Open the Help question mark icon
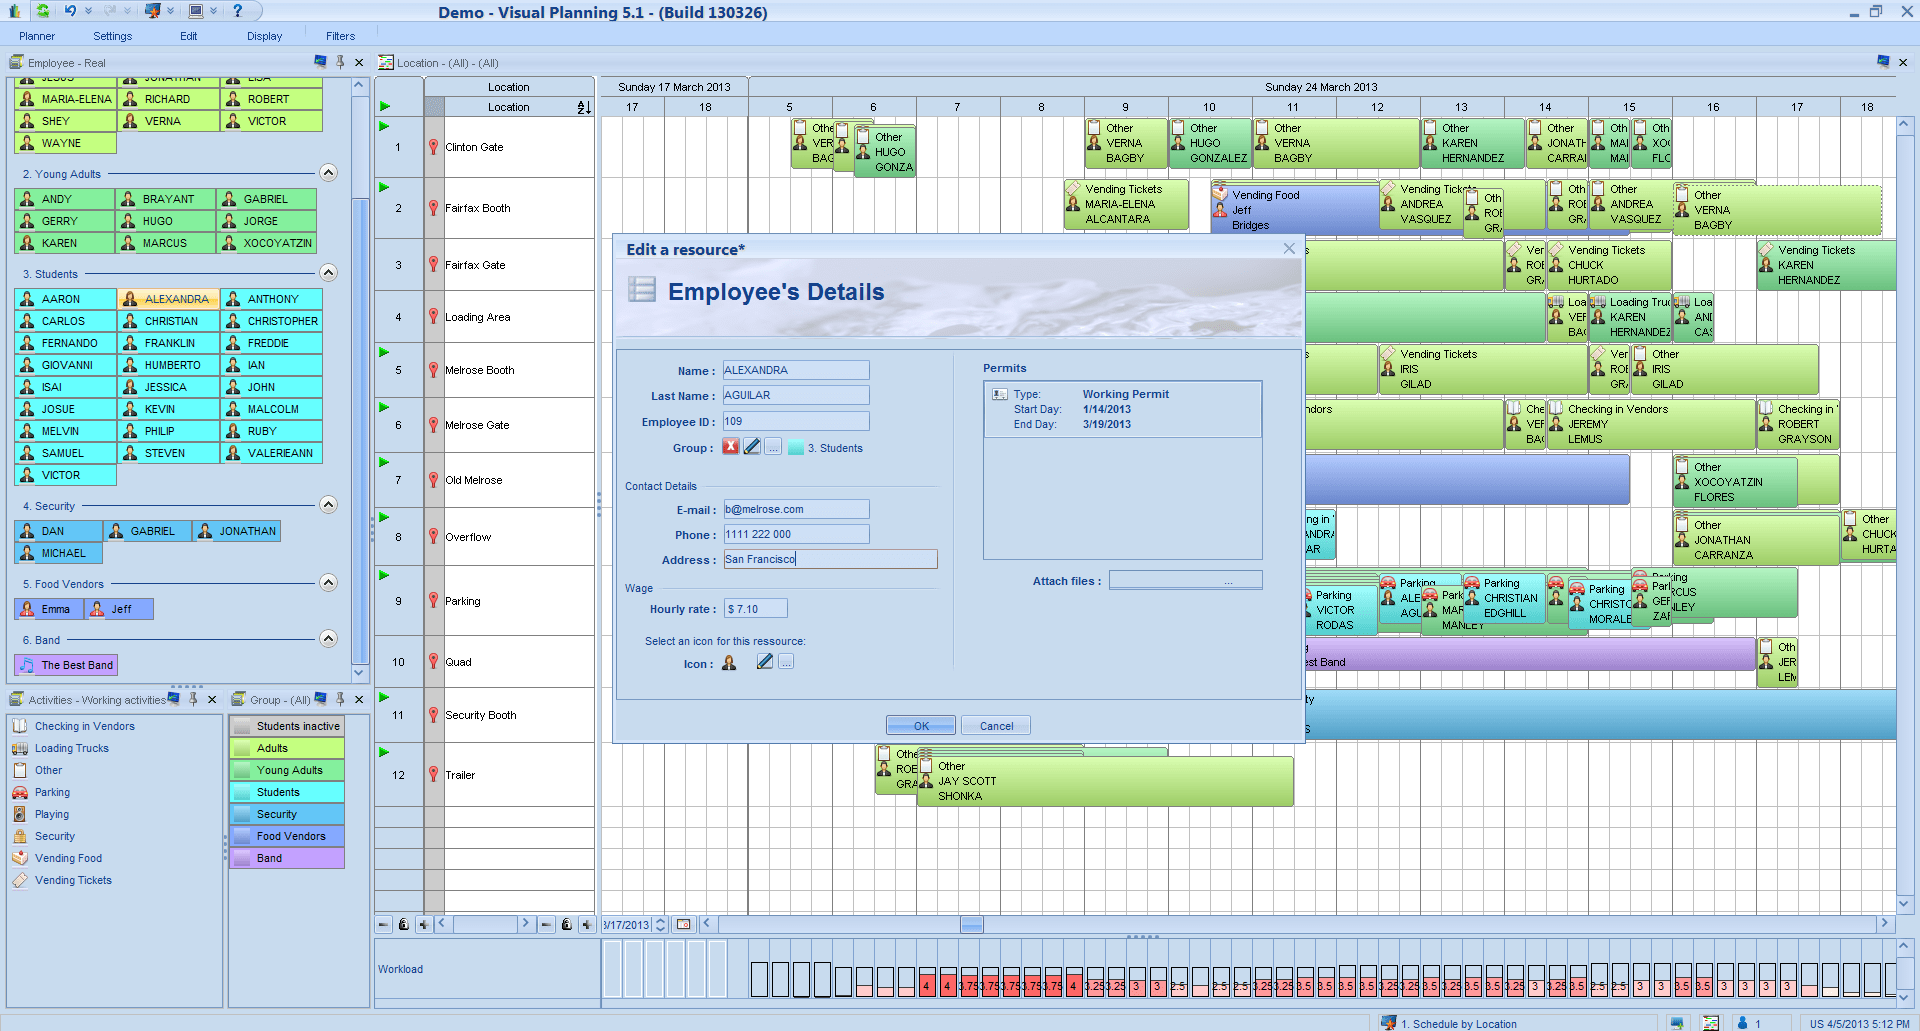The image size is (1920, 1031). coord(239,11)
